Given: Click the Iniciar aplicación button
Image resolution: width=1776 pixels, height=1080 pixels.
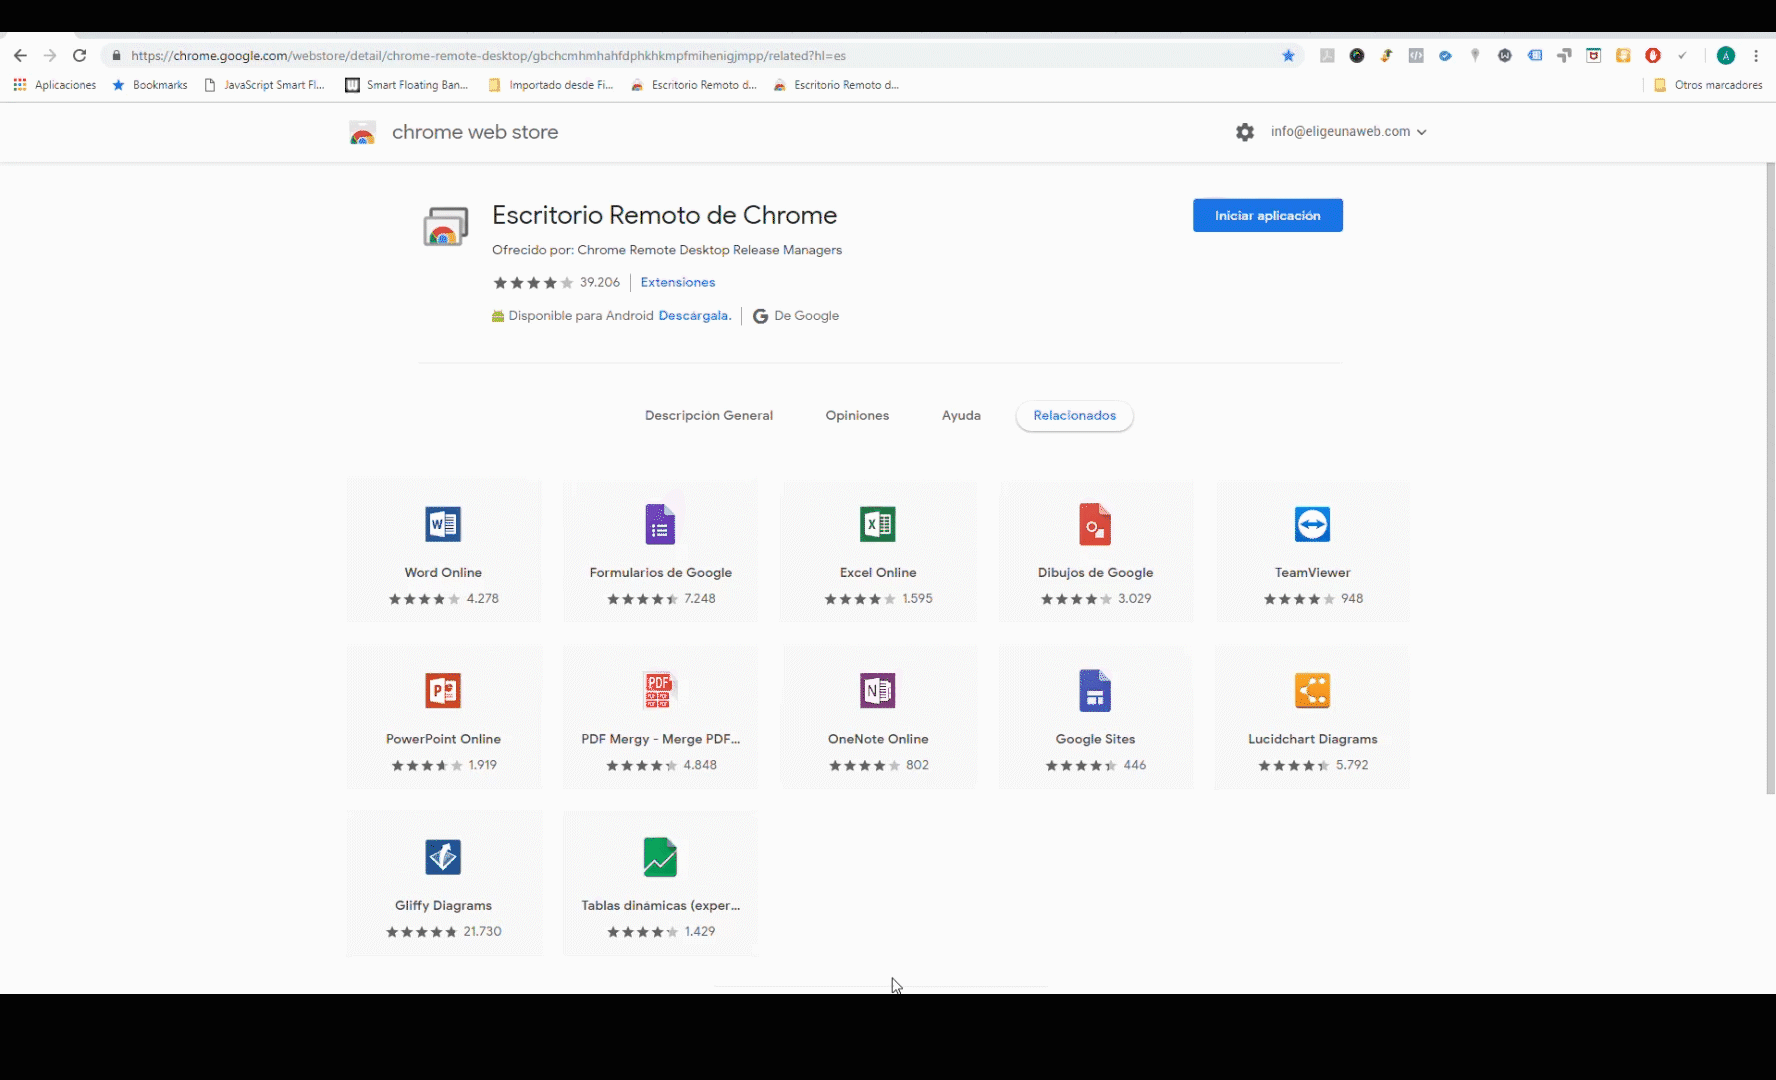Looking at the screenshot, I should (x=1267, y=216).
